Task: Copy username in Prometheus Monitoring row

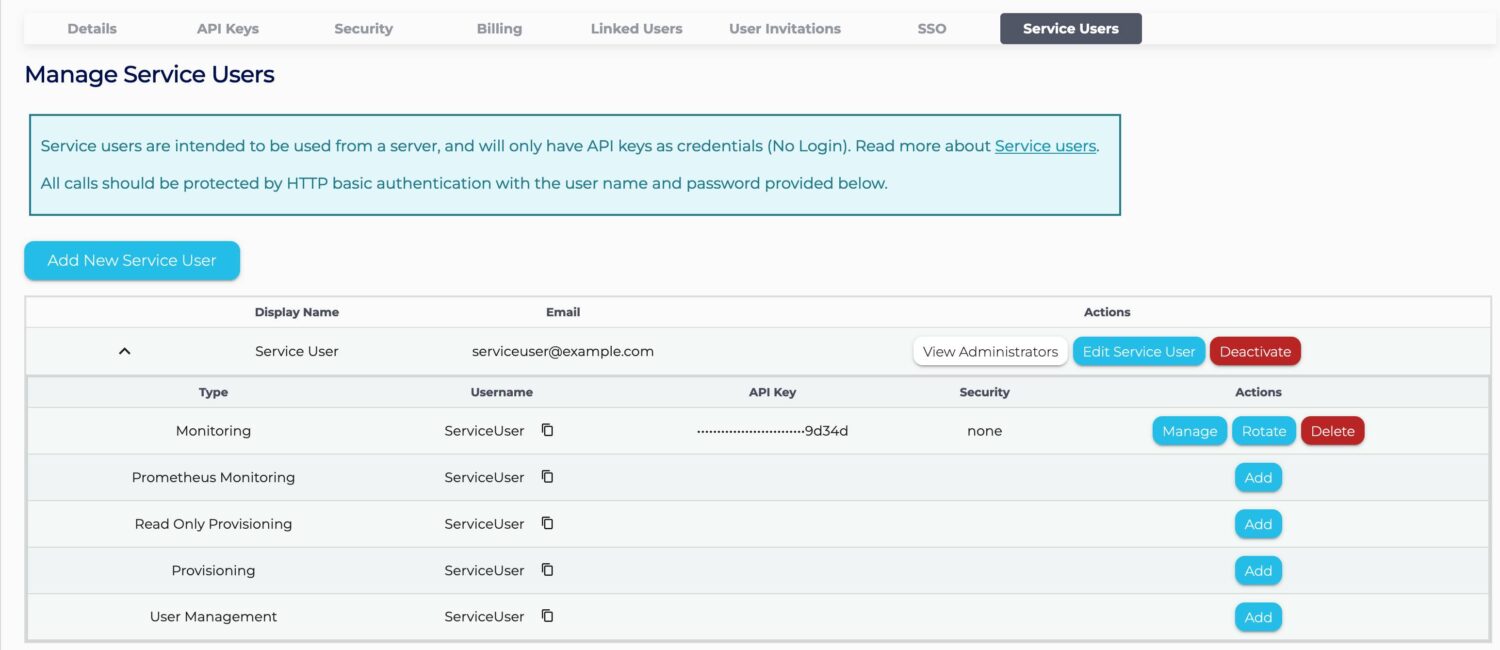Action: pyautogui.click(x=547, y=477)
